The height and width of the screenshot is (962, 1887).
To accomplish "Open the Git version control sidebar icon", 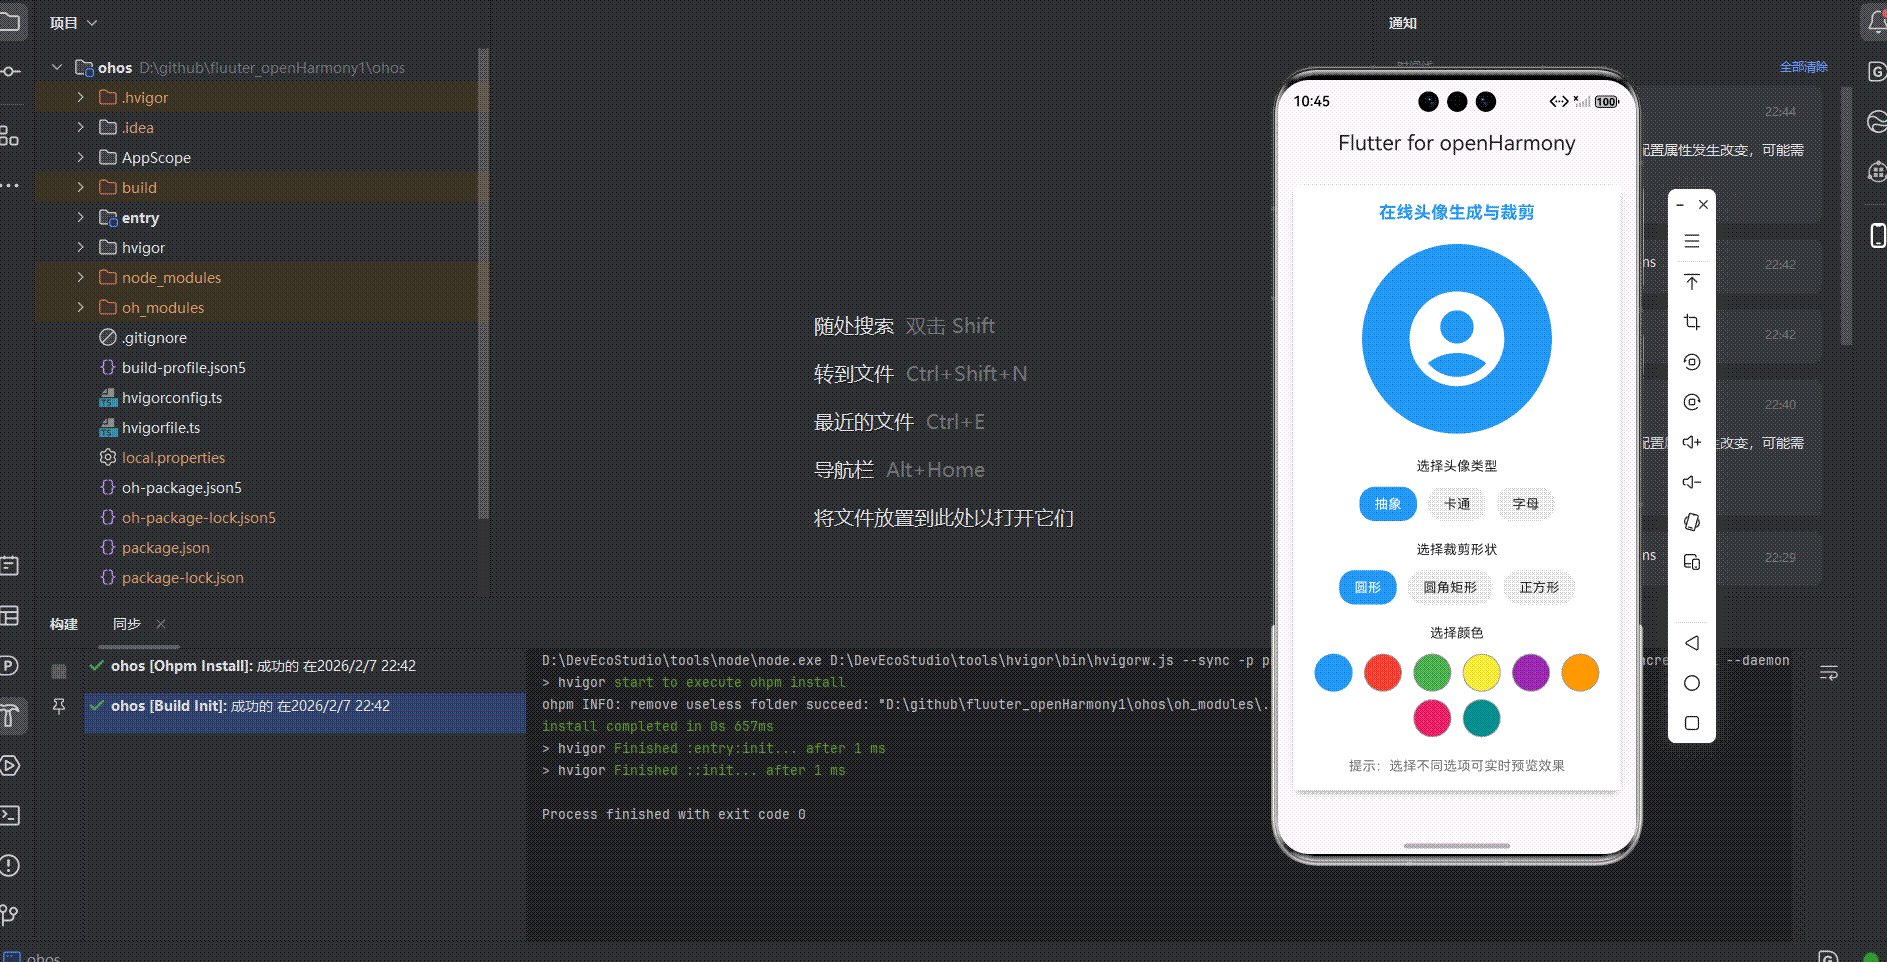I will [10, 914].
